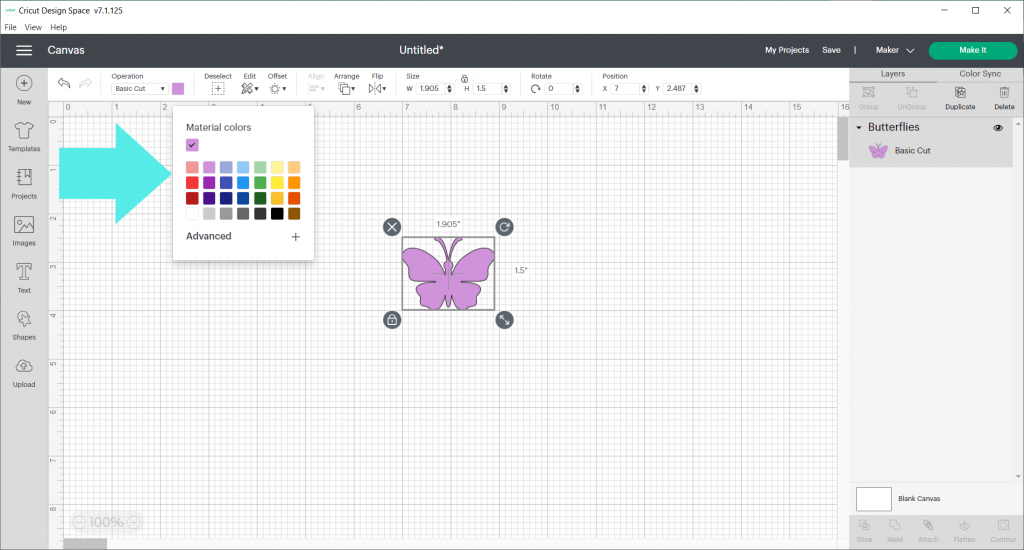Click the Flatten tool icon
This screenshot has height=550, width=1024.
[965, 525]
